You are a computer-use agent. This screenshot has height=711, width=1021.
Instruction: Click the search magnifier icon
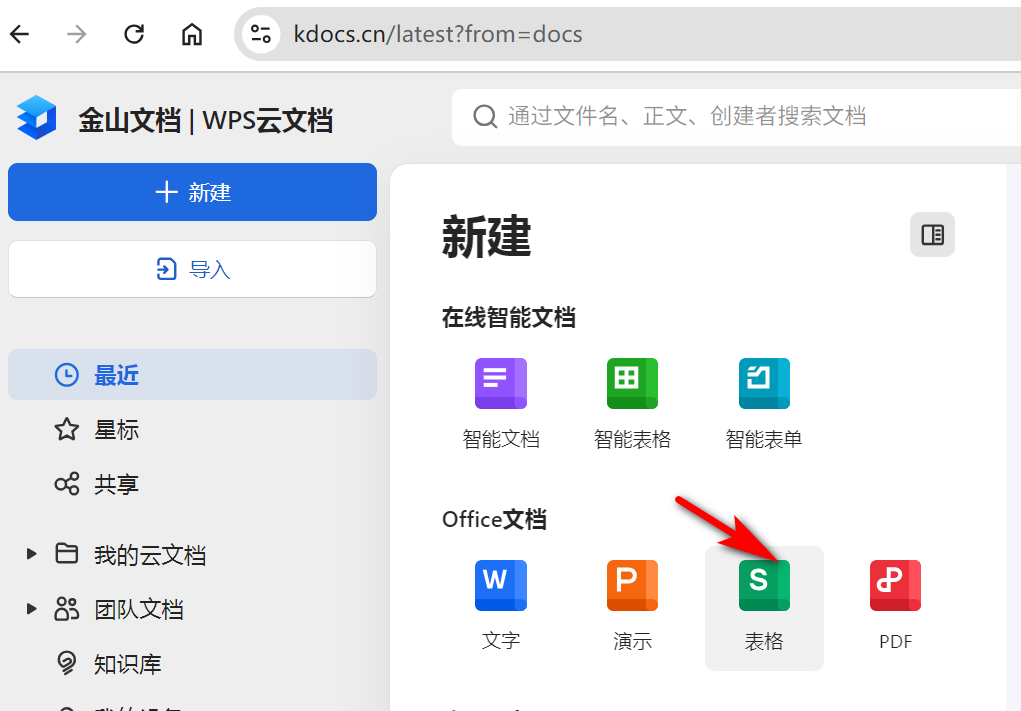pos(485,117)
